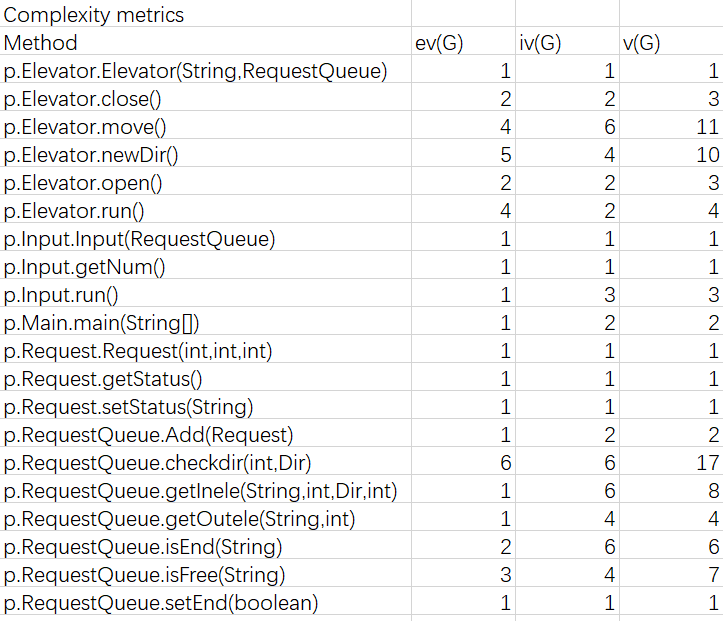Select the ev(G) column header cell

439,43
